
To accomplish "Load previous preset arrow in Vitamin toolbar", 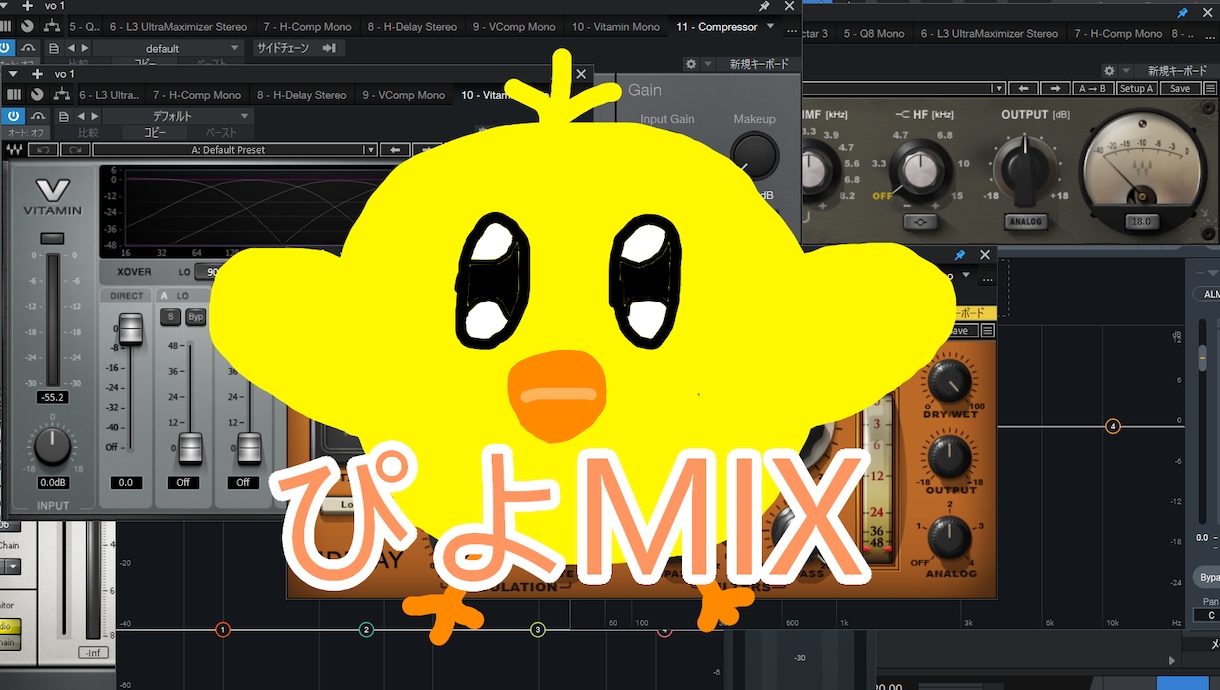I will point(396,150).
